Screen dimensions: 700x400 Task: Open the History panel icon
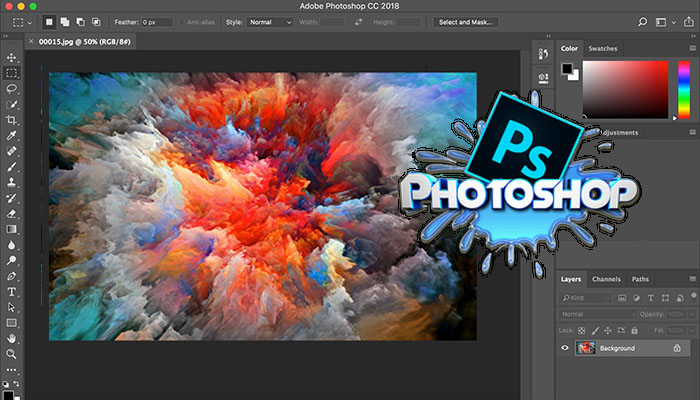tap(544, 54)
